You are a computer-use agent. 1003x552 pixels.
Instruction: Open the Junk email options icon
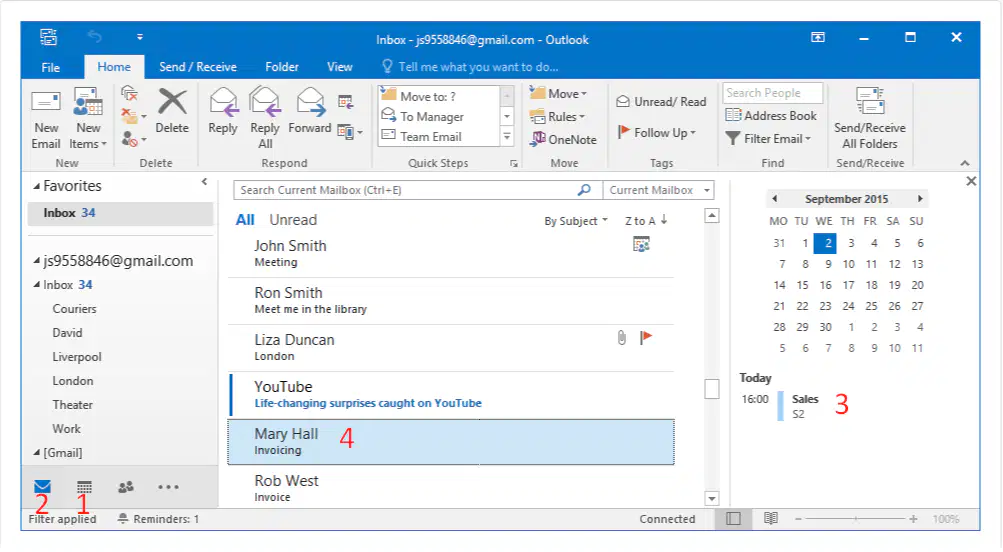point(134,139)
